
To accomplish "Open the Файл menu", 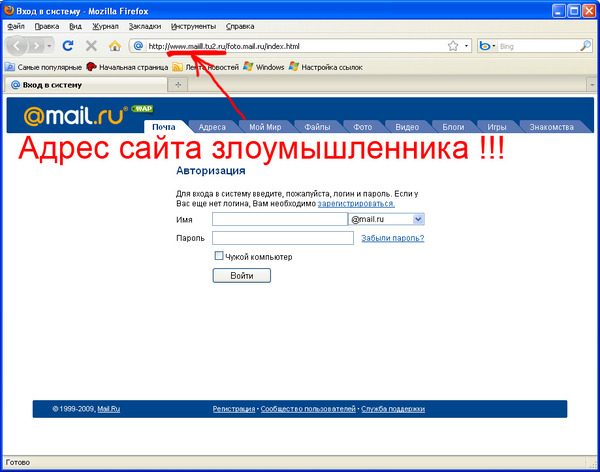I will pos(16,26).
